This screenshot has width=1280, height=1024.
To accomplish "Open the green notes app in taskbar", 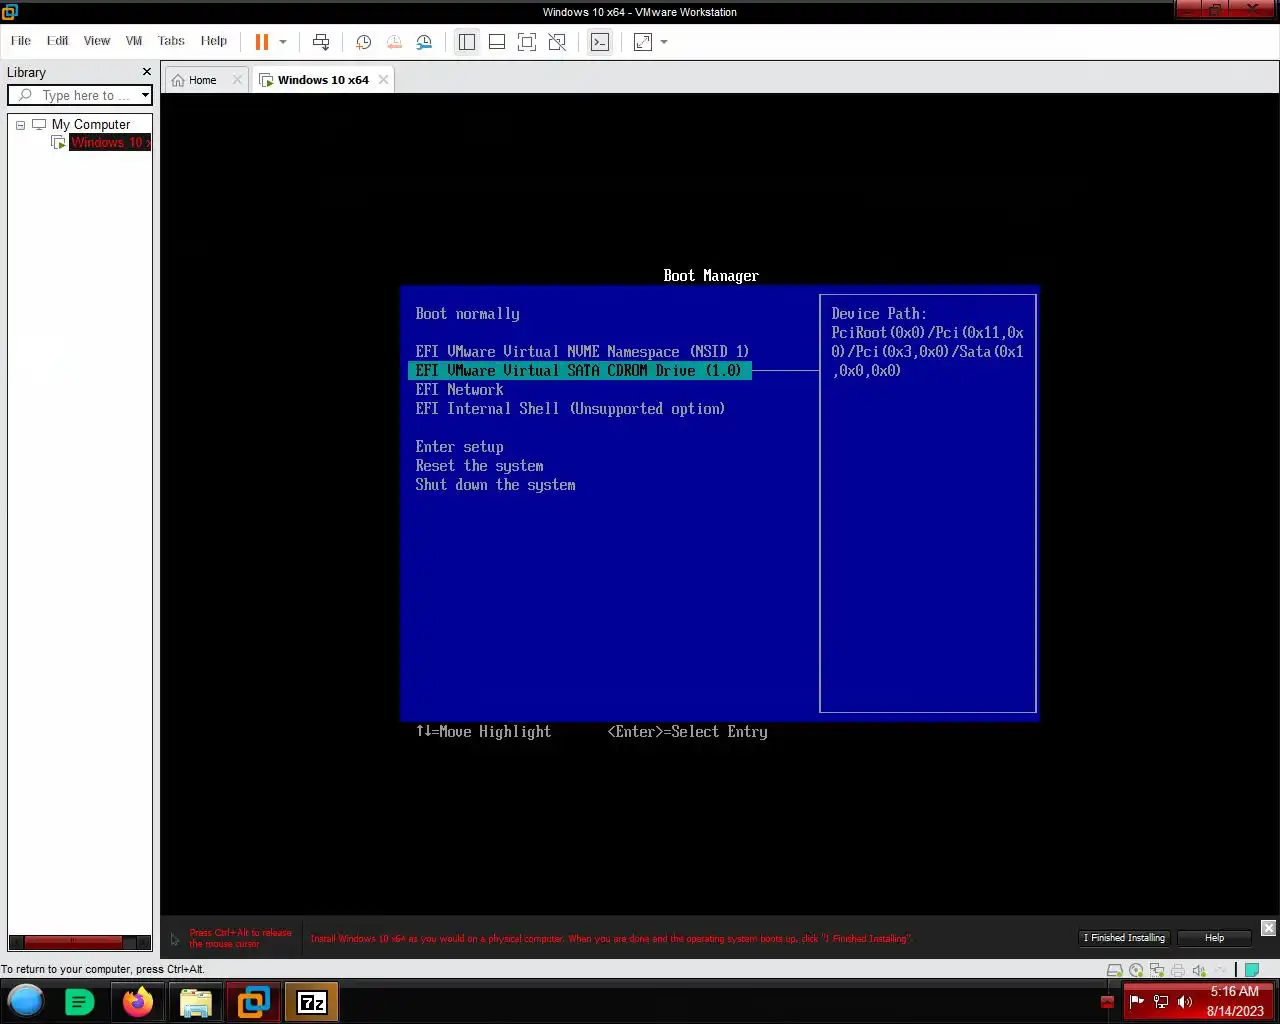I will [x=80, y=1002].
